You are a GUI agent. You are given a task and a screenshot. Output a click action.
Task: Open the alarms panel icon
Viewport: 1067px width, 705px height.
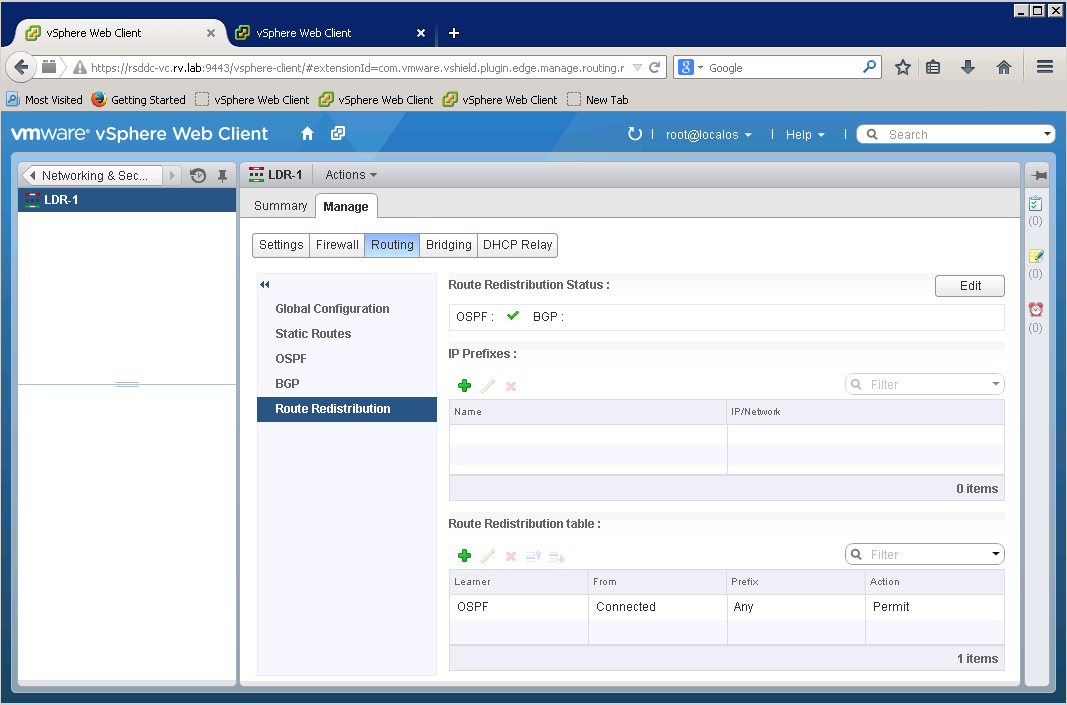[x=1036, y=310]
